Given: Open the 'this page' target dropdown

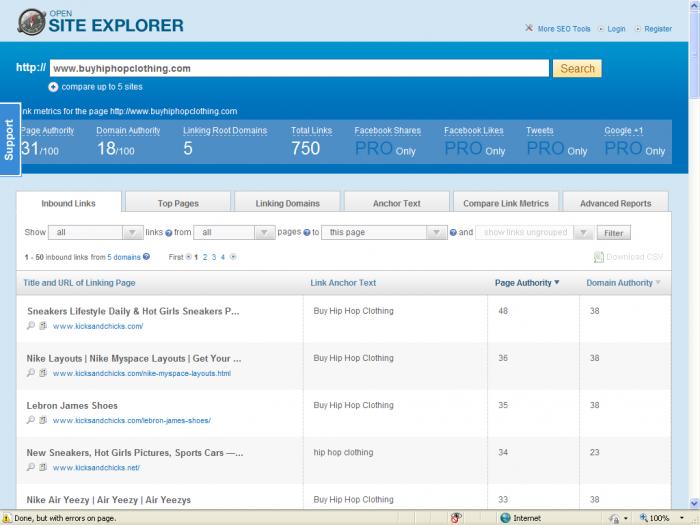Looking at the screenshot, I should click(x=384, y=233).
